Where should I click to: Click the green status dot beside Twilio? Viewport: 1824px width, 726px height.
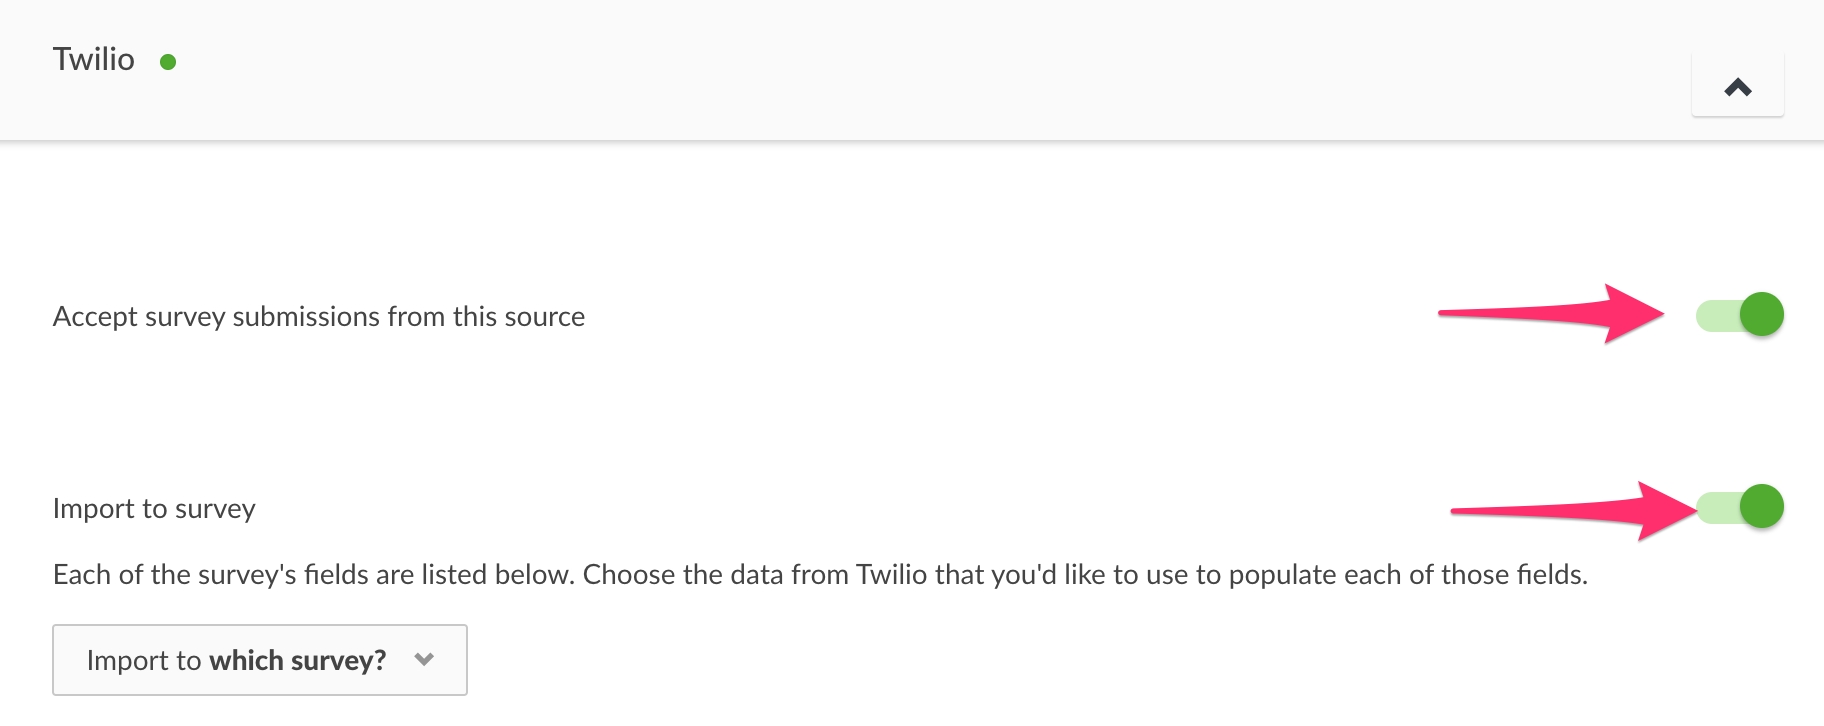(x=168, y=62)
